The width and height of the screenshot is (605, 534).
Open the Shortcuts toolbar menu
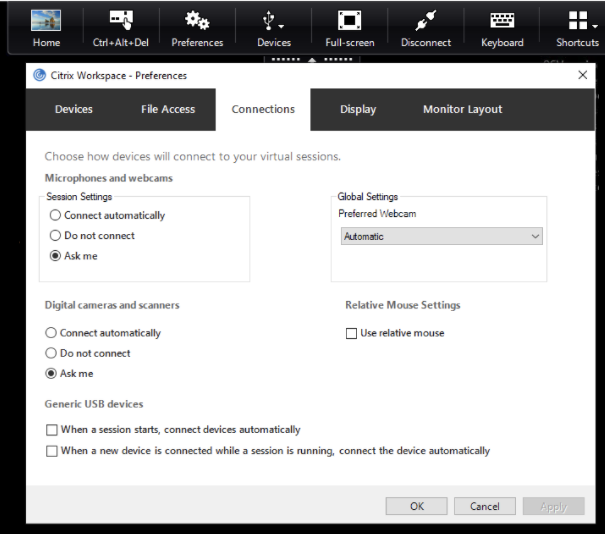tap(577, 22)
